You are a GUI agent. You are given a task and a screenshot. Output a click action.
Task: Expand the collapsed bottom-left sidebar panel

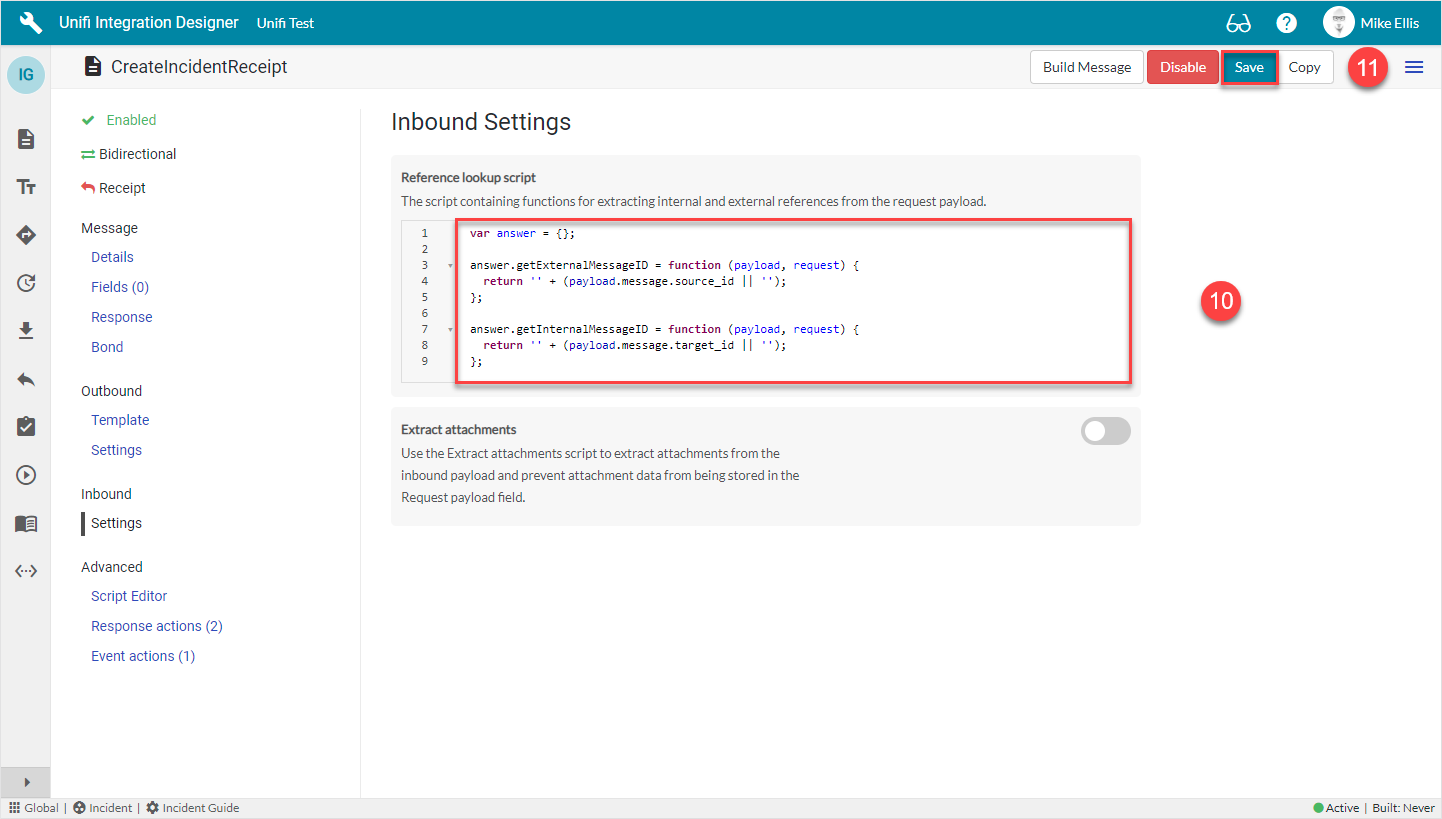pos(25,782)
